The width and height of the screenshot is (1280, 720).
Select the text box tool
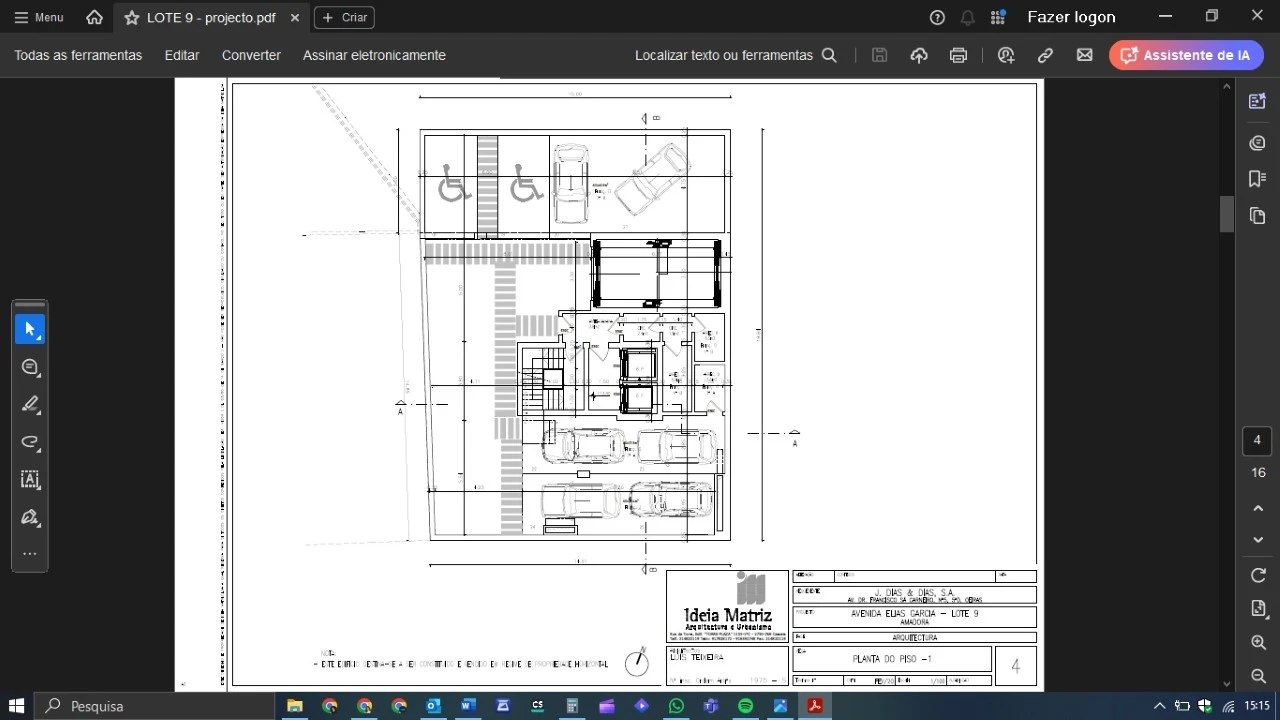click(30, 479)
